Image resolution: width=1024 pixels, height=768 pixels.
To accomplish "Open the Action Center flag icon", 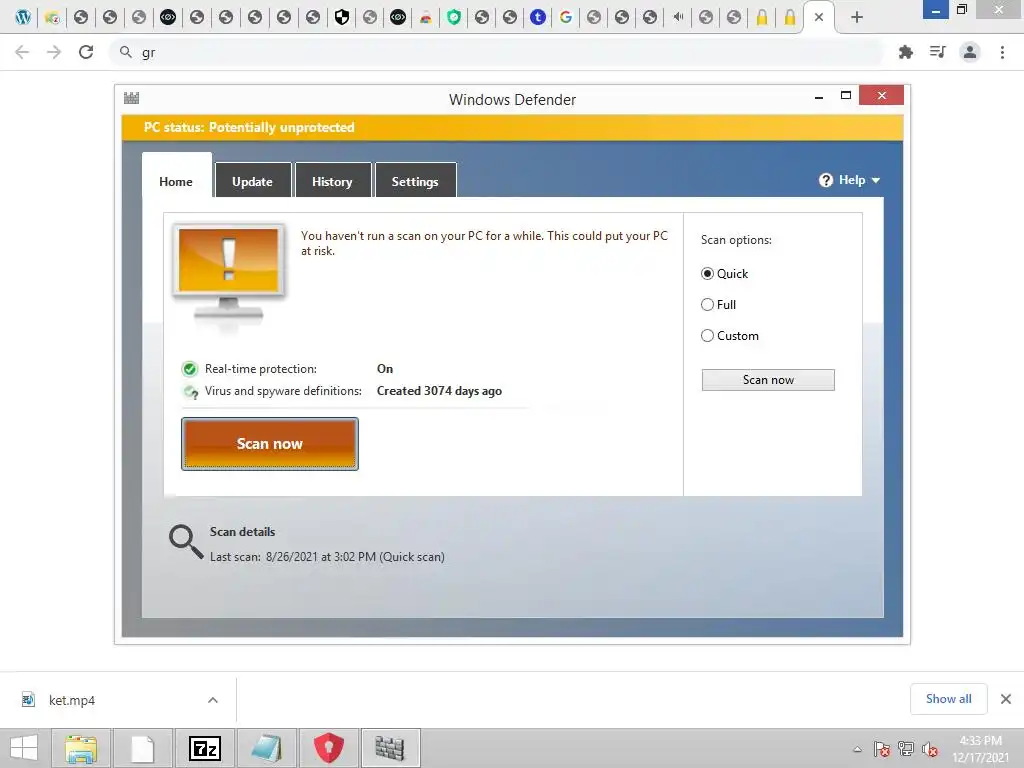I will [x=882, y=749].
